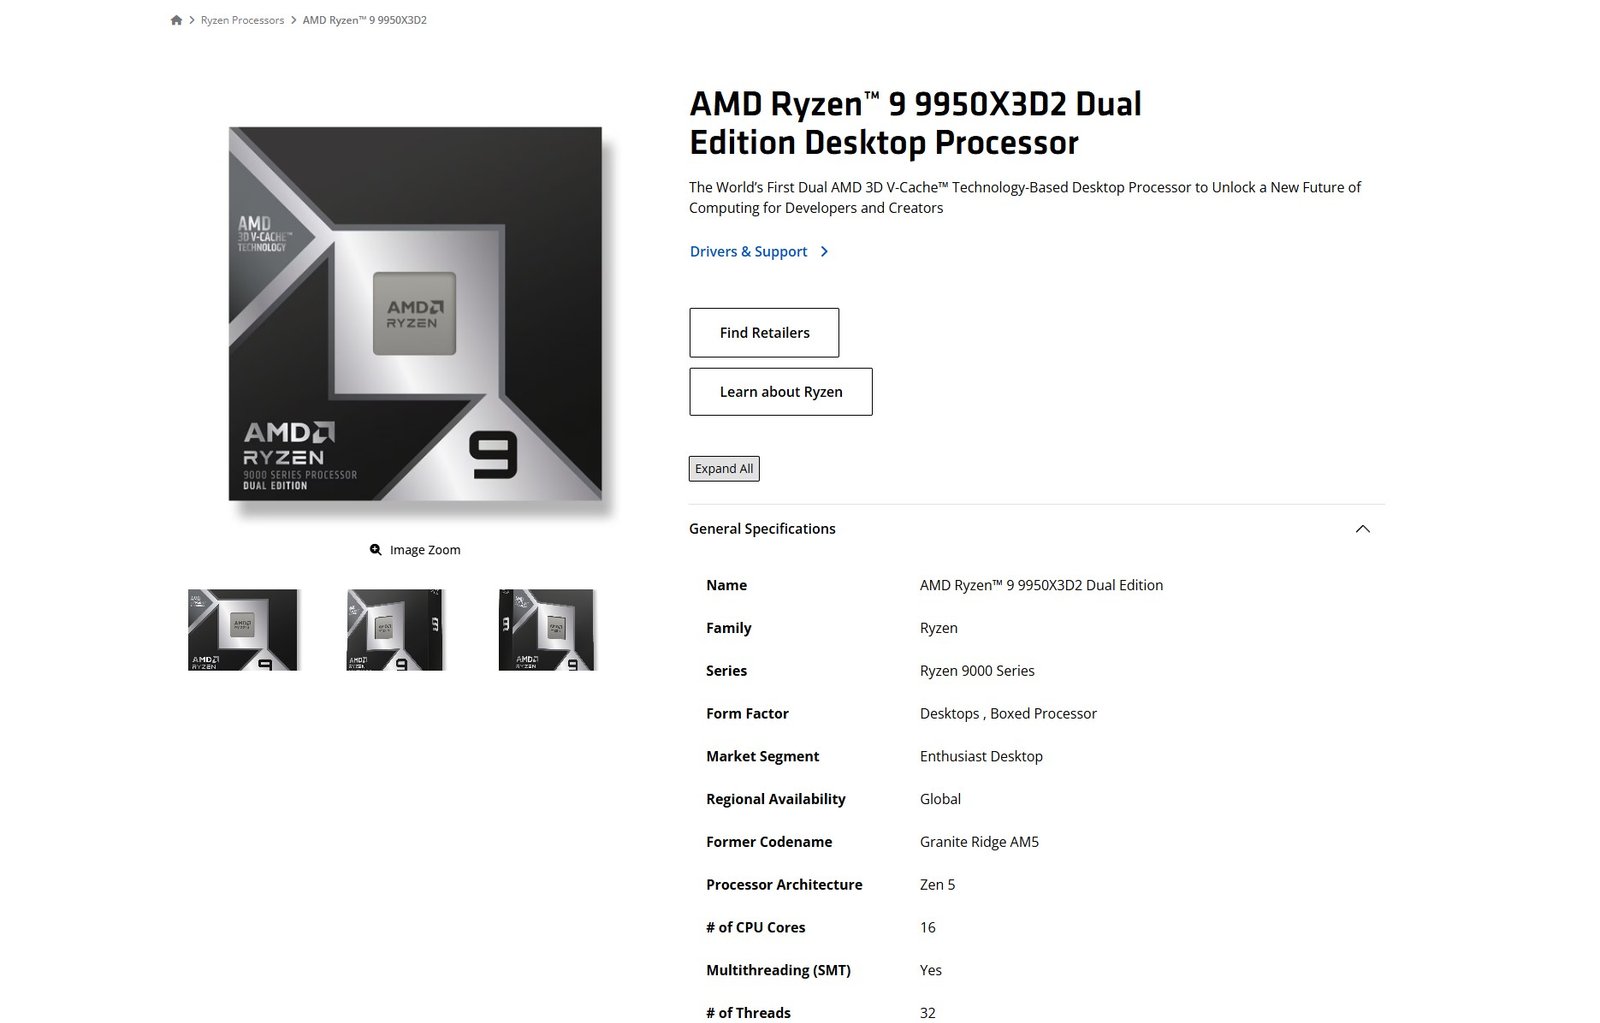
Task: Select the second angled box thumbnail
Action: [x=396, y=630]
